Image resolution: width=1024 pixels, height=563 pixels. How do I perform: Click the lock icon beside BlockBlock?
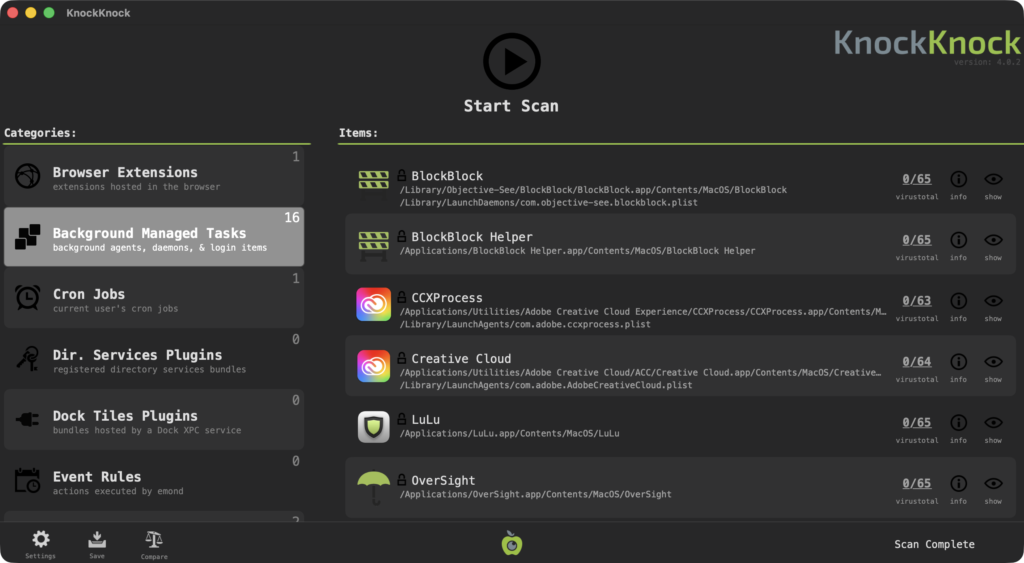(x=402, y=175)
